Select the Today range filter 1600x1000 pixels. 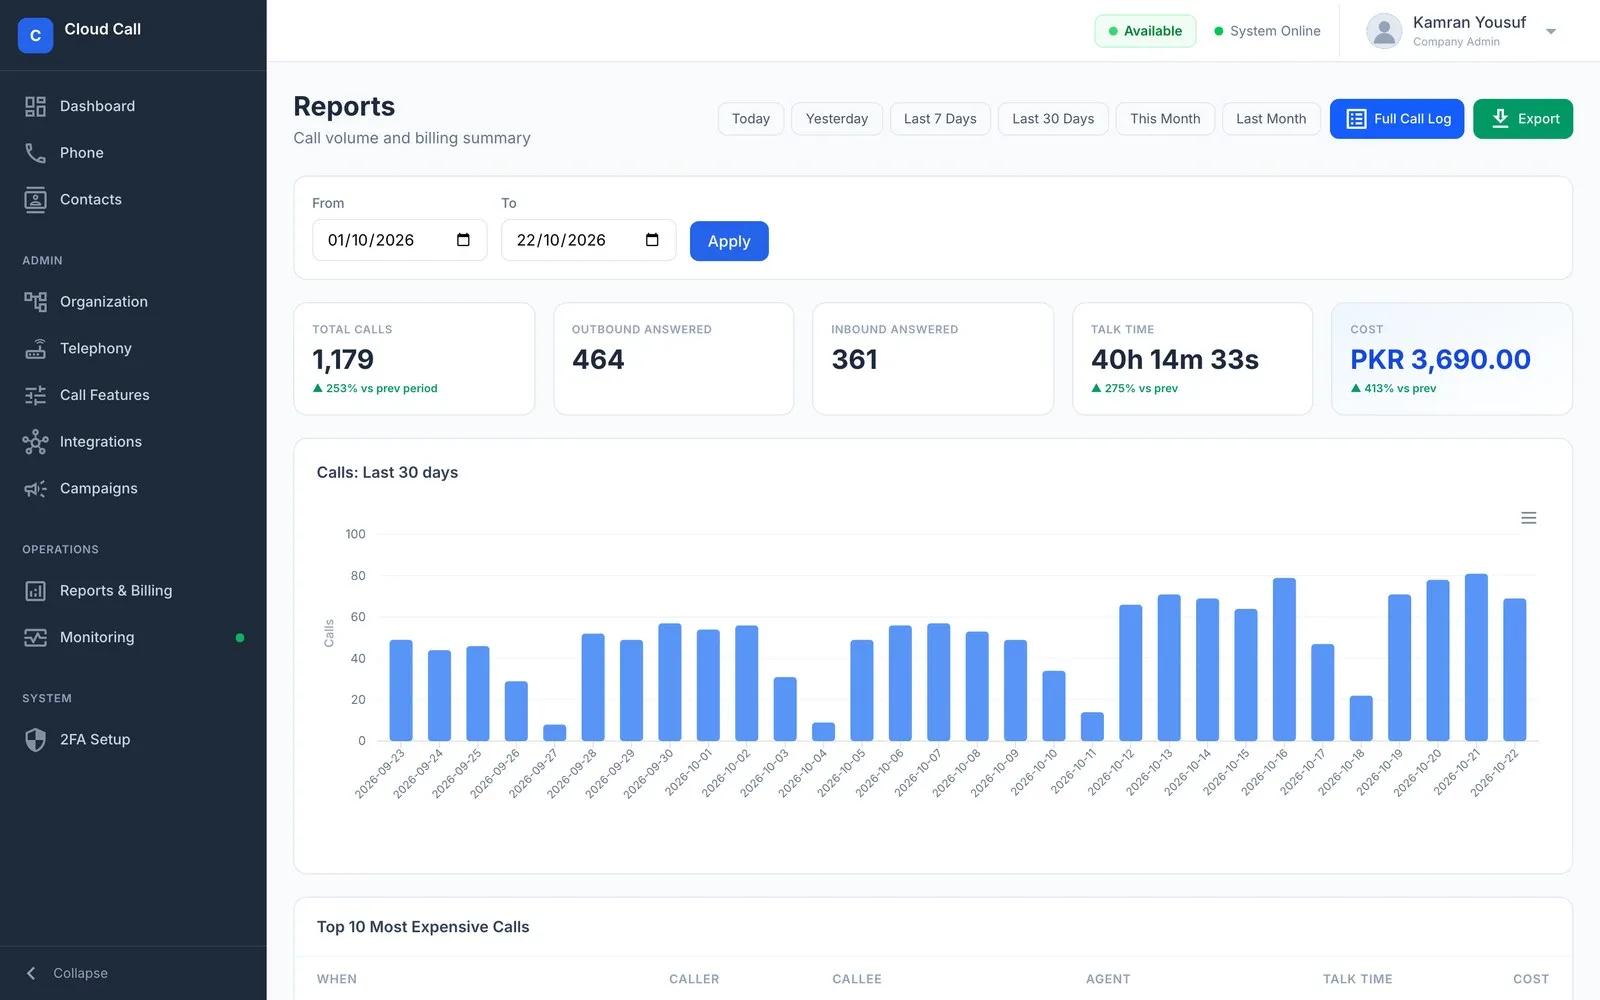pyautogui.click(x=751, y=119)
